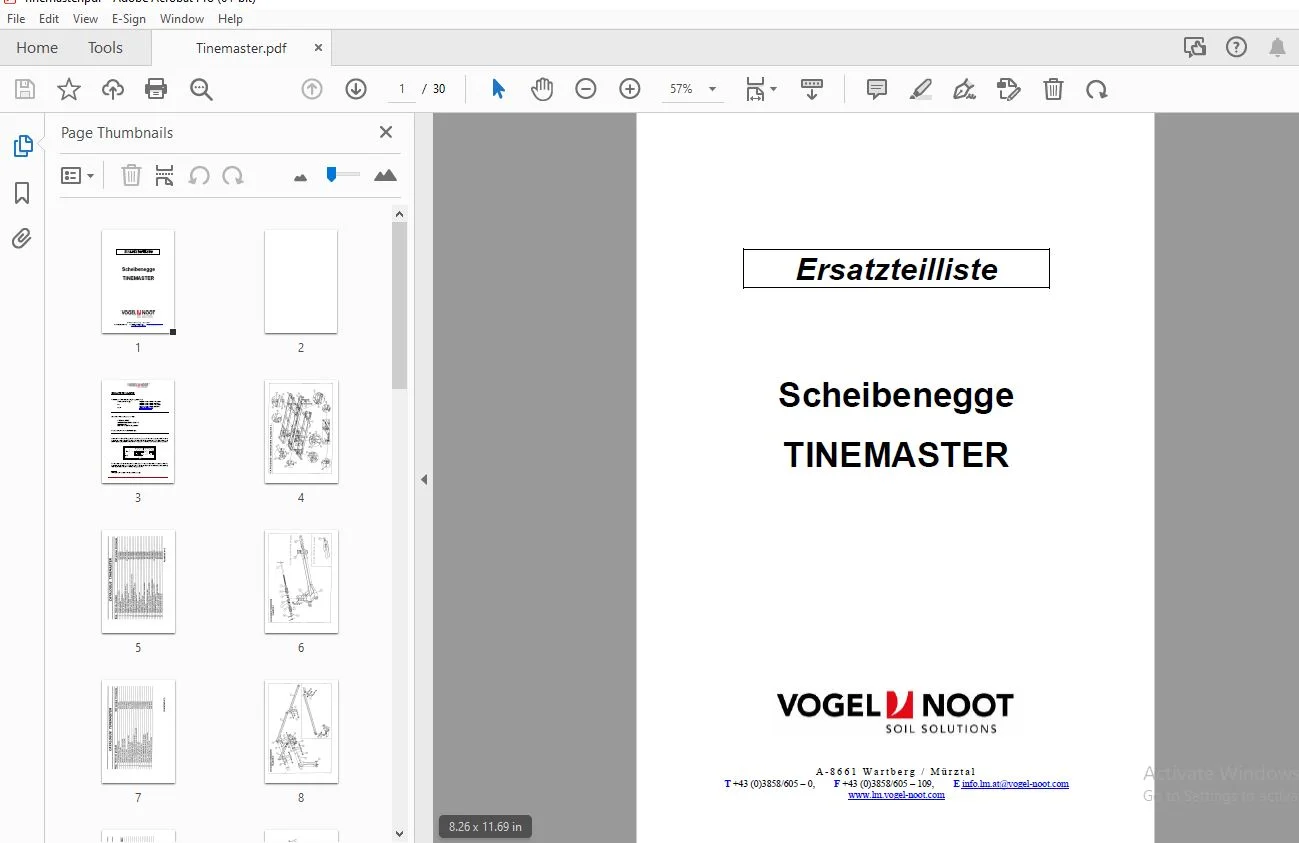Click the insert pages thumbnail icon

tap(165, 176)
